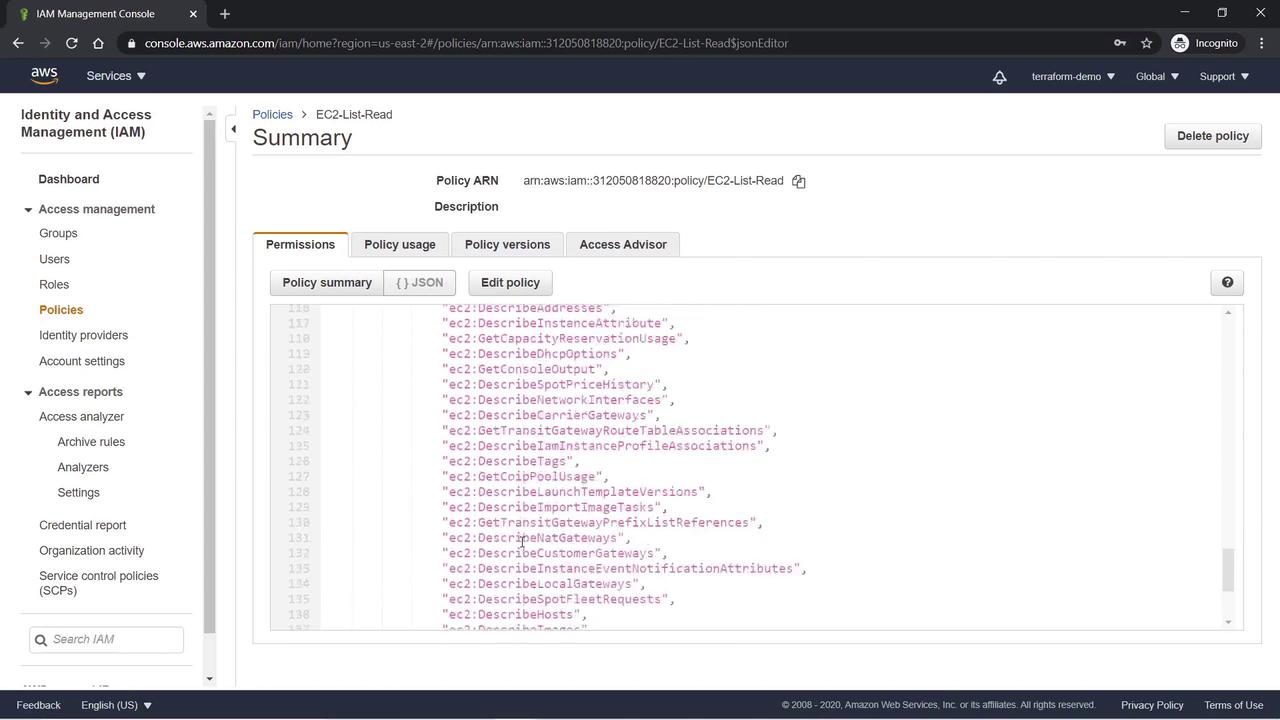
Task: Switch to Policy summary view
Action: [327, 283]
